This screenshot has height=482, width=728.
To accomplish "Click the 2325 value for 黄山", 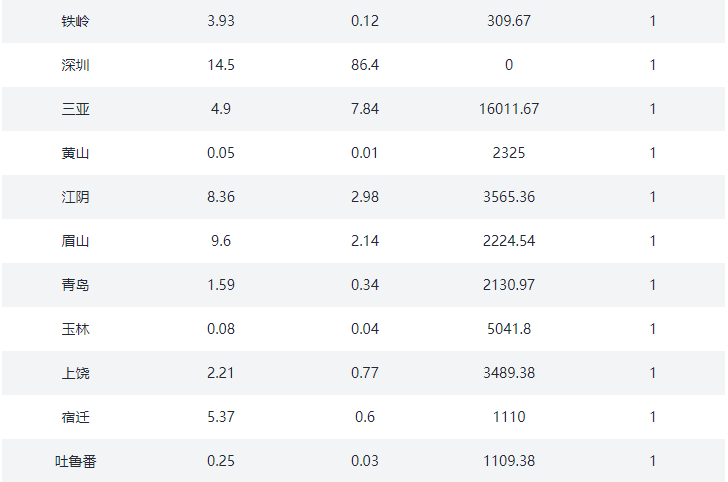I will click(x=509, y=153).
